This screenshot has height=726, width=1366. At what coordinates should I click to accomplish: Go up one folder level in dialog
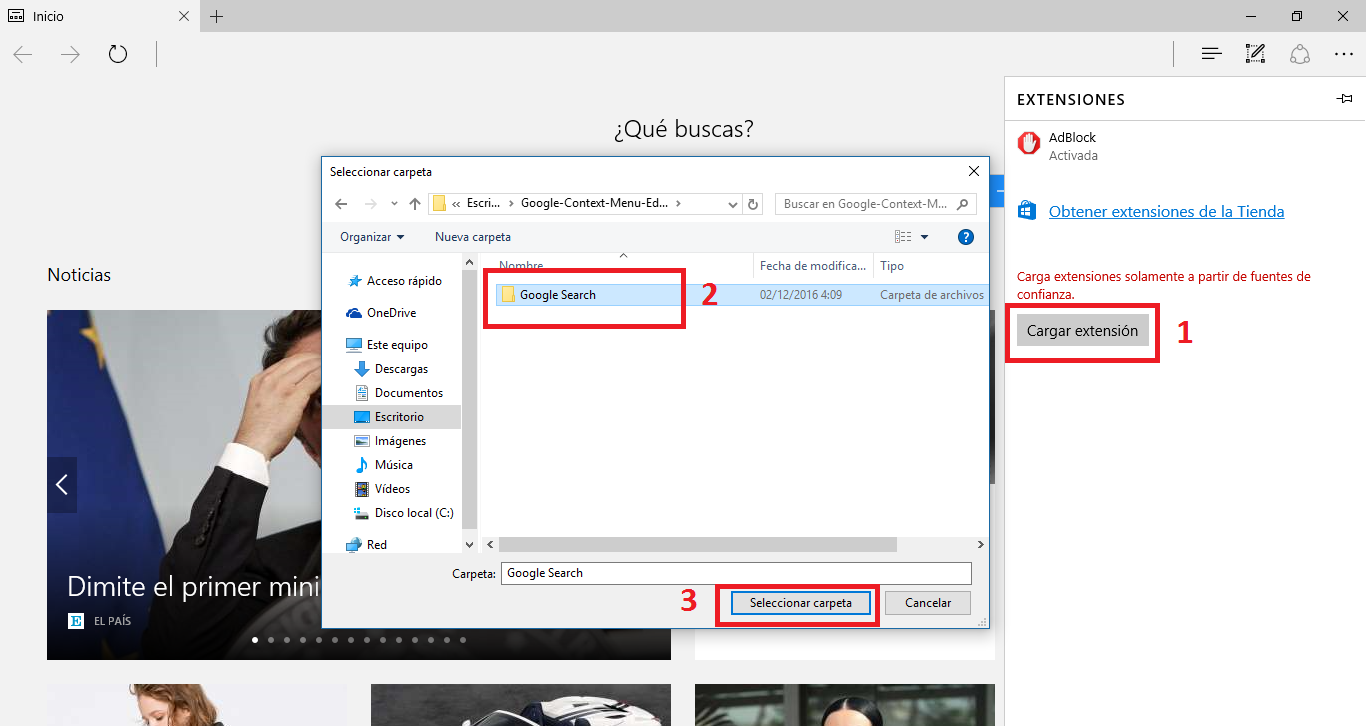click(415, 204)
